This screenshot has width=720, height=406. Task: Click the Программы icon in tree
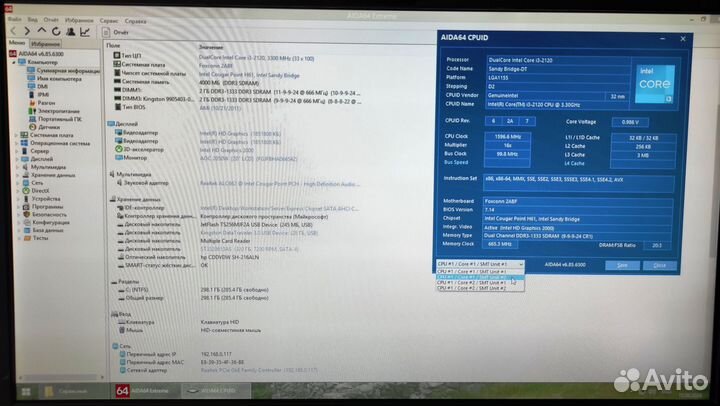(x=26, y=207)
